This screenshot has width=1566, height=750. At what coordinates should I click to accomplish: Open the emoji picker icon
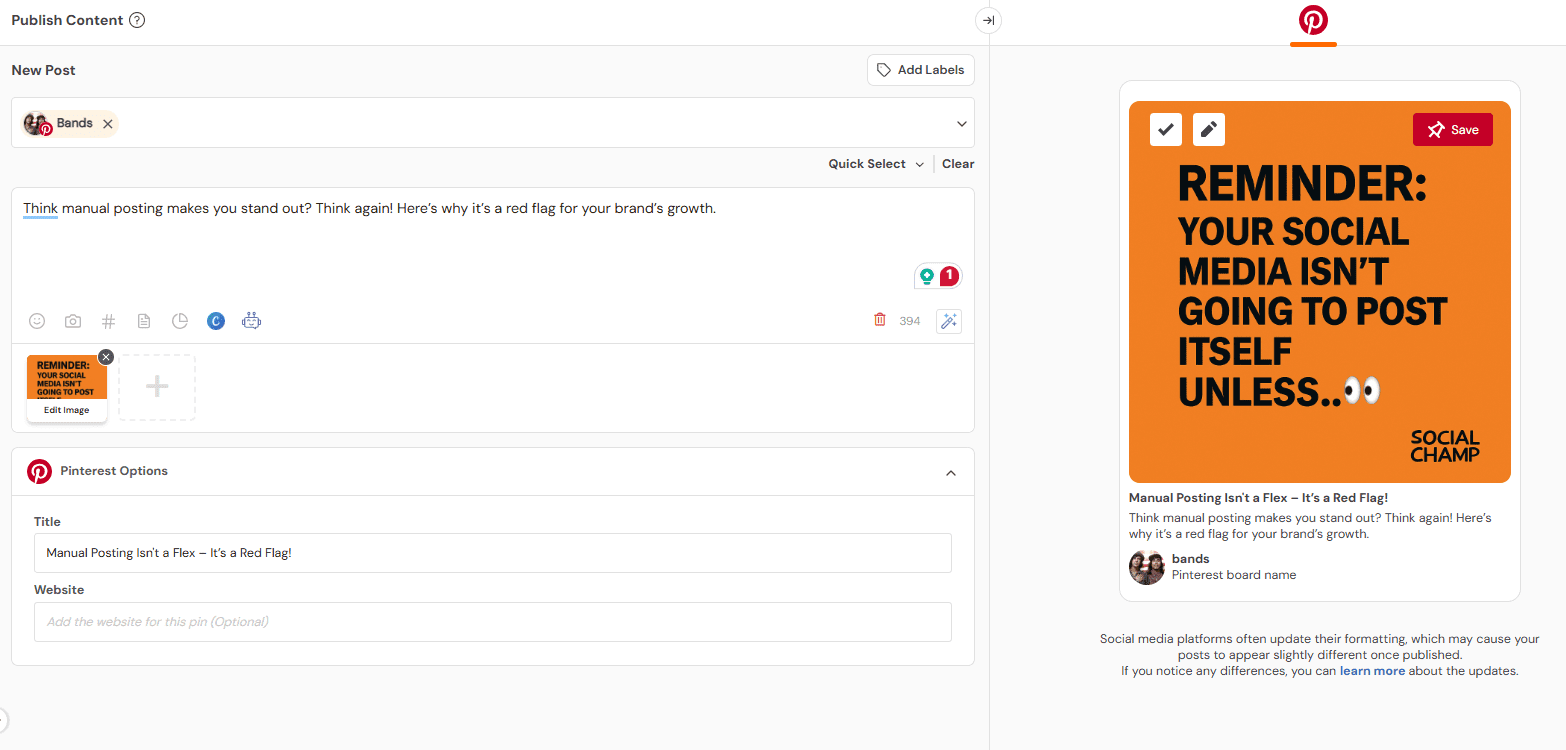click(37, 321)
